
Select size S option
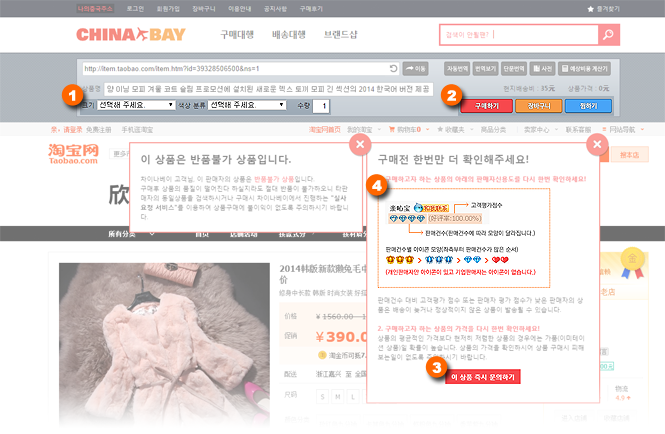322,397
